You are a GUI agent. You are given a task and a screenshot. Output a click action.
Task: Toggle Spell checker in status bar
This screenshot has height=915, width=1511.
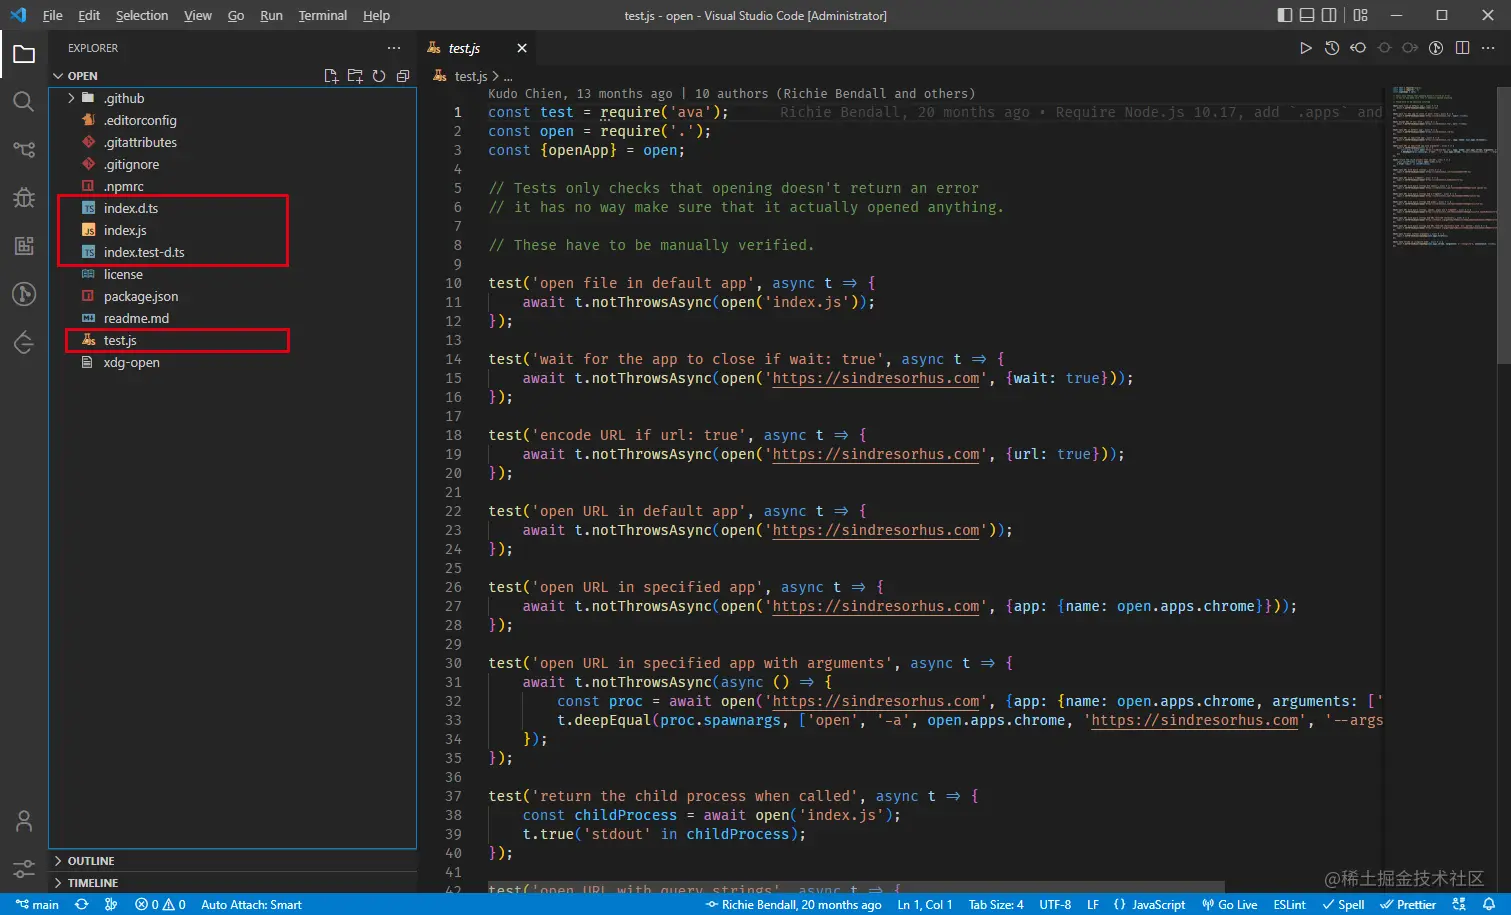[1343, 904]
